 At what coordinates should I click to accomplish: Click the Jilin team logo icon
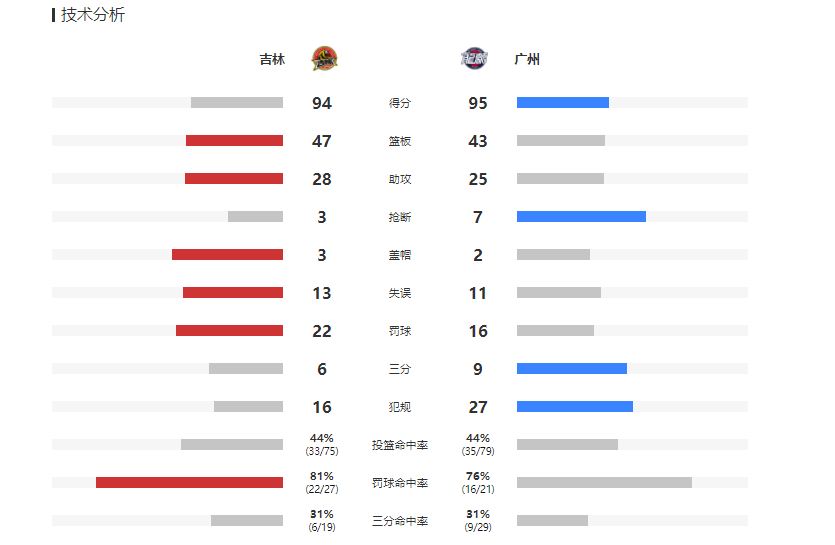click(x=324, y=59)
